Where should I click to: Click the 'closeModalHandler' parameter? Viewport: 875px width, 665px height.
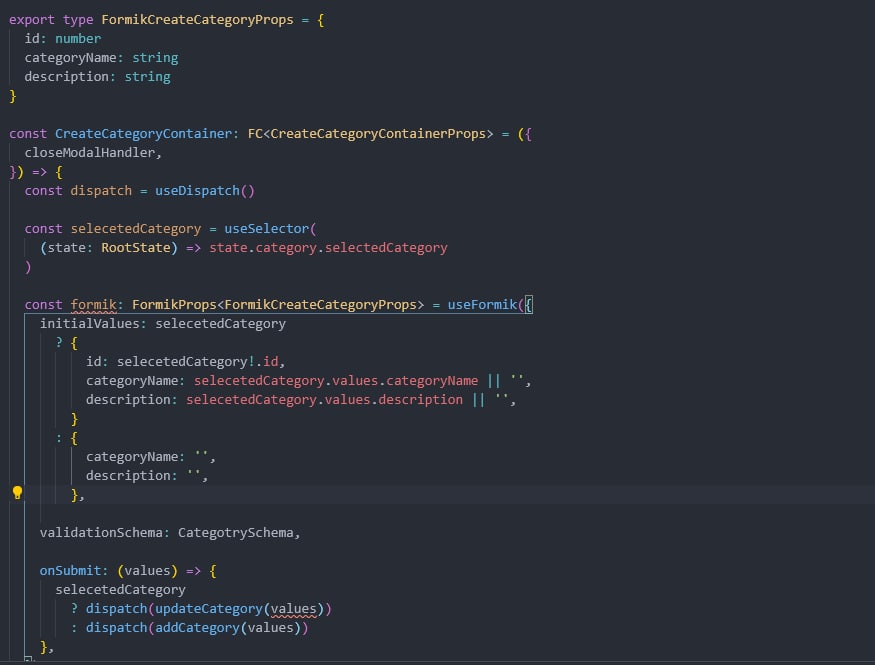(89, 153)
